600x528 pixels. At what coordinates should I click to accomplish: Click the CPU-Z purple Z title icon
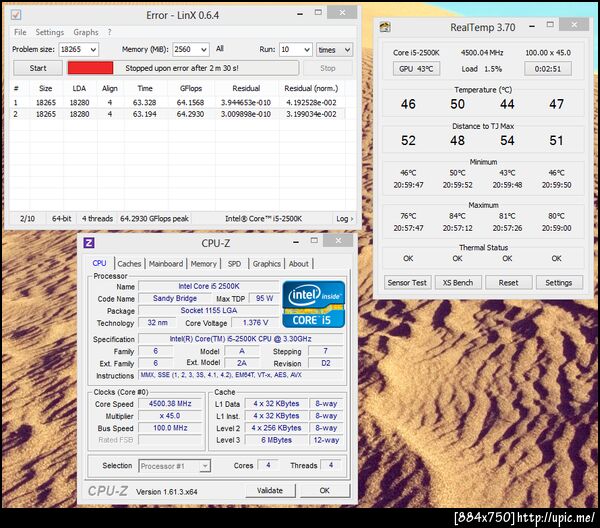click(89, 243)
